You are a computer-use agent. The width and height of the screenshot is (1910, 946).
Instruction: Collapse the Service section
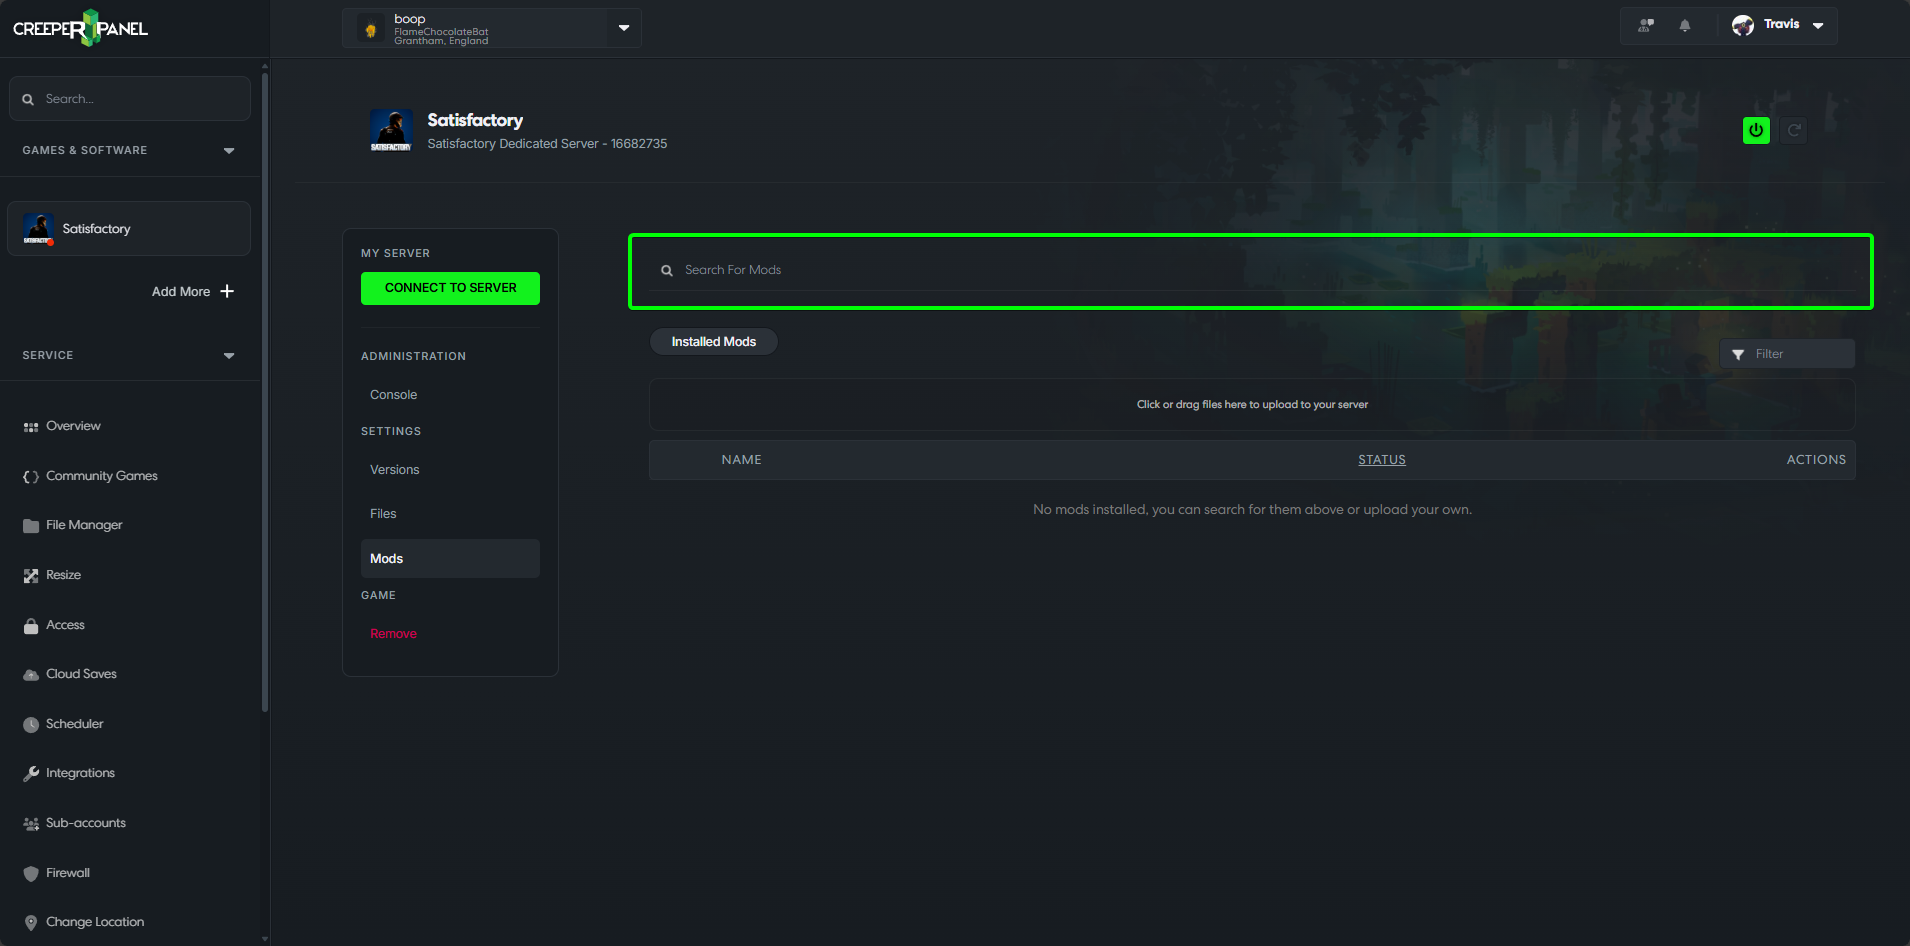(x=229, y=356)
